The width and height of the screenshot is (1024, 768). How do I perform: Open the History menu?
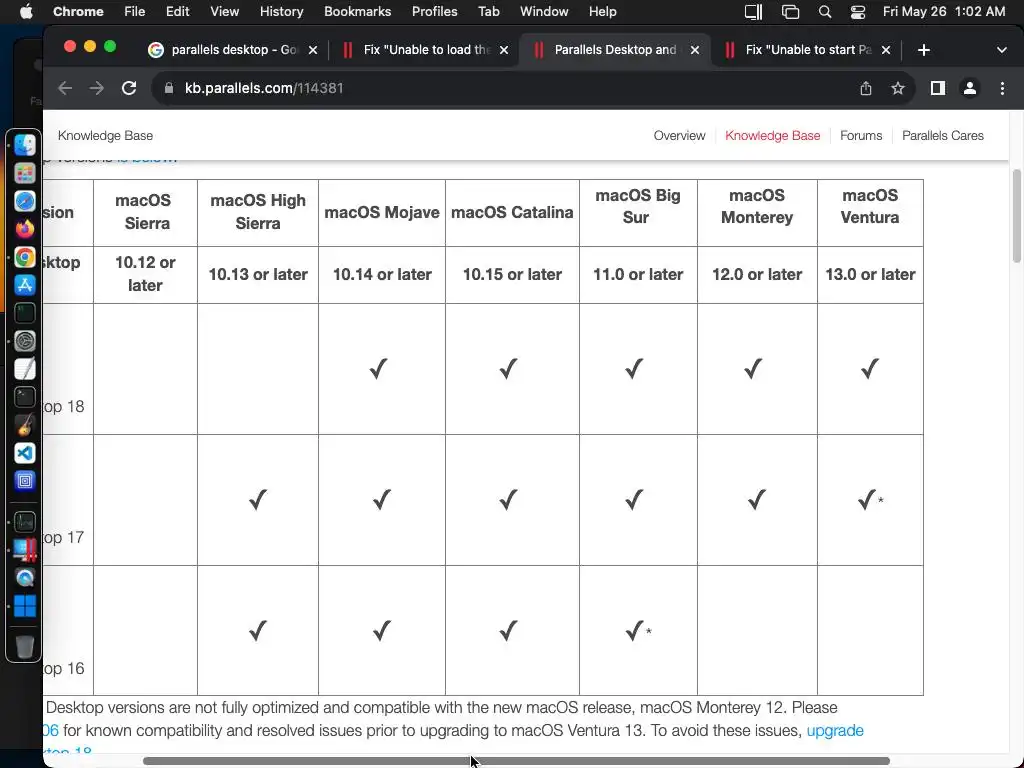(x=281, y=12)
